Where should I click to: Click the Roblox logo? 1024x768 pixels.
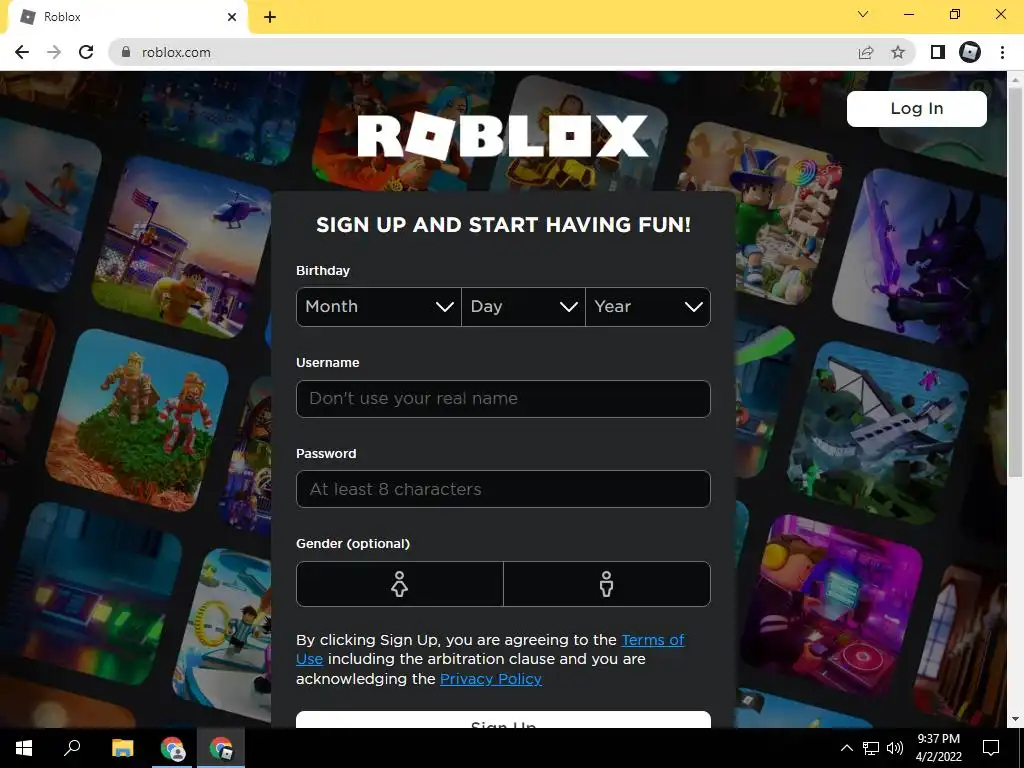[x=503, y=136]
